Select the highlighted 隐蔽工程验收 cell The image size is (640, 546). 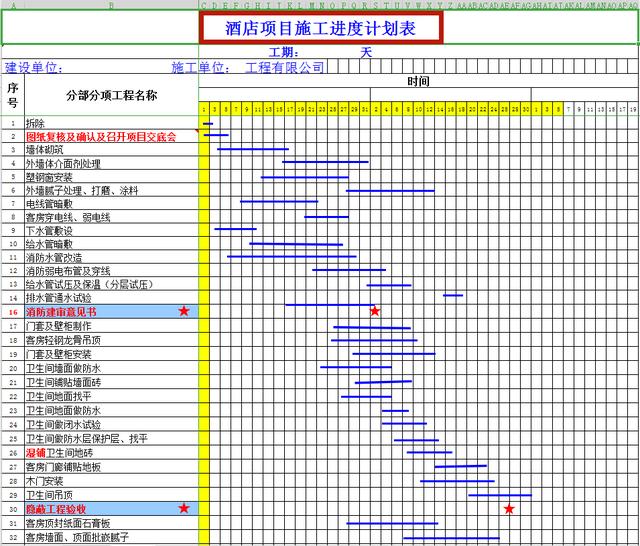[x=111, y=509]
